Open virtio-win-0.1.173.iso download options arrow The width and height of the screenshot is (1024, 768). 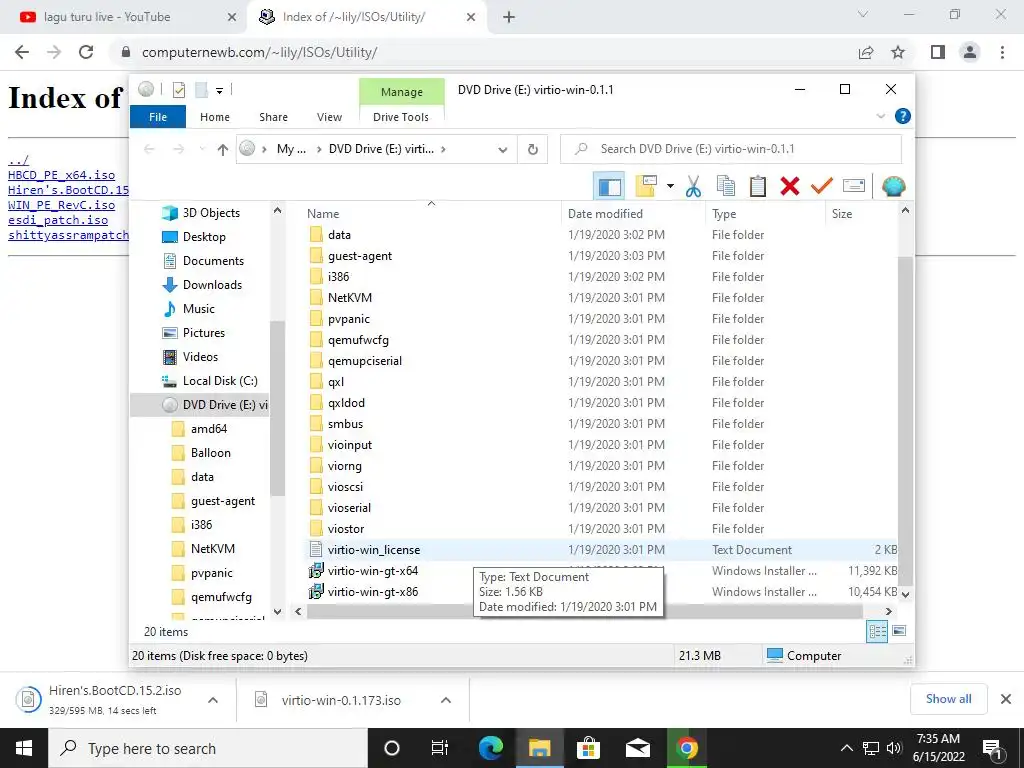[x=446, y=700]
